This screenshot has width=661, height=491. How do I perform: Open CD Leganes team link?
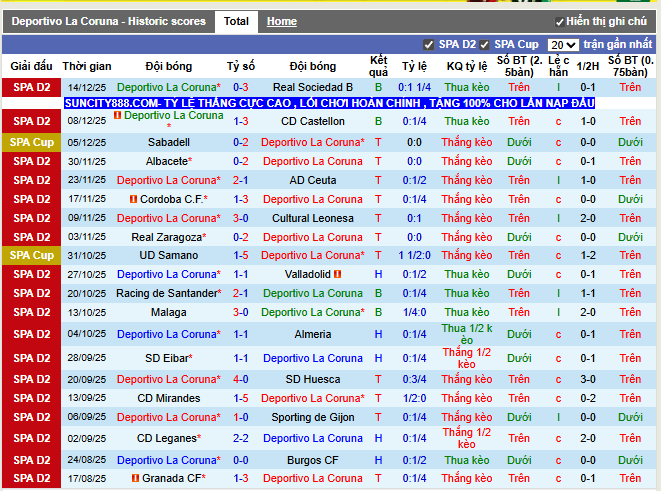point(167,438)
